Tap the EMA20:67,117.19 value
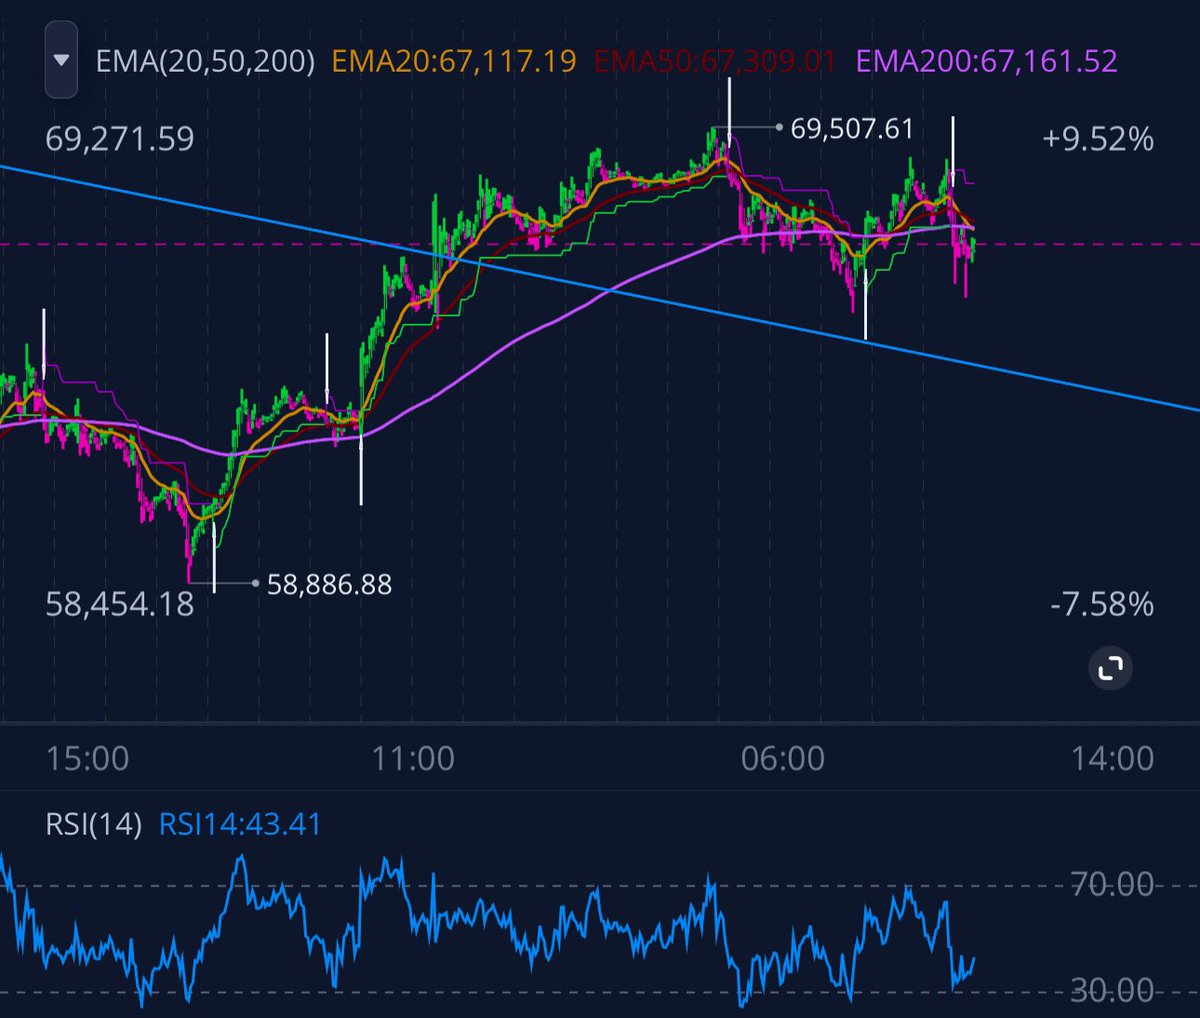The height and width of the screenshot is (1018, 1200). tap(454, 61)
